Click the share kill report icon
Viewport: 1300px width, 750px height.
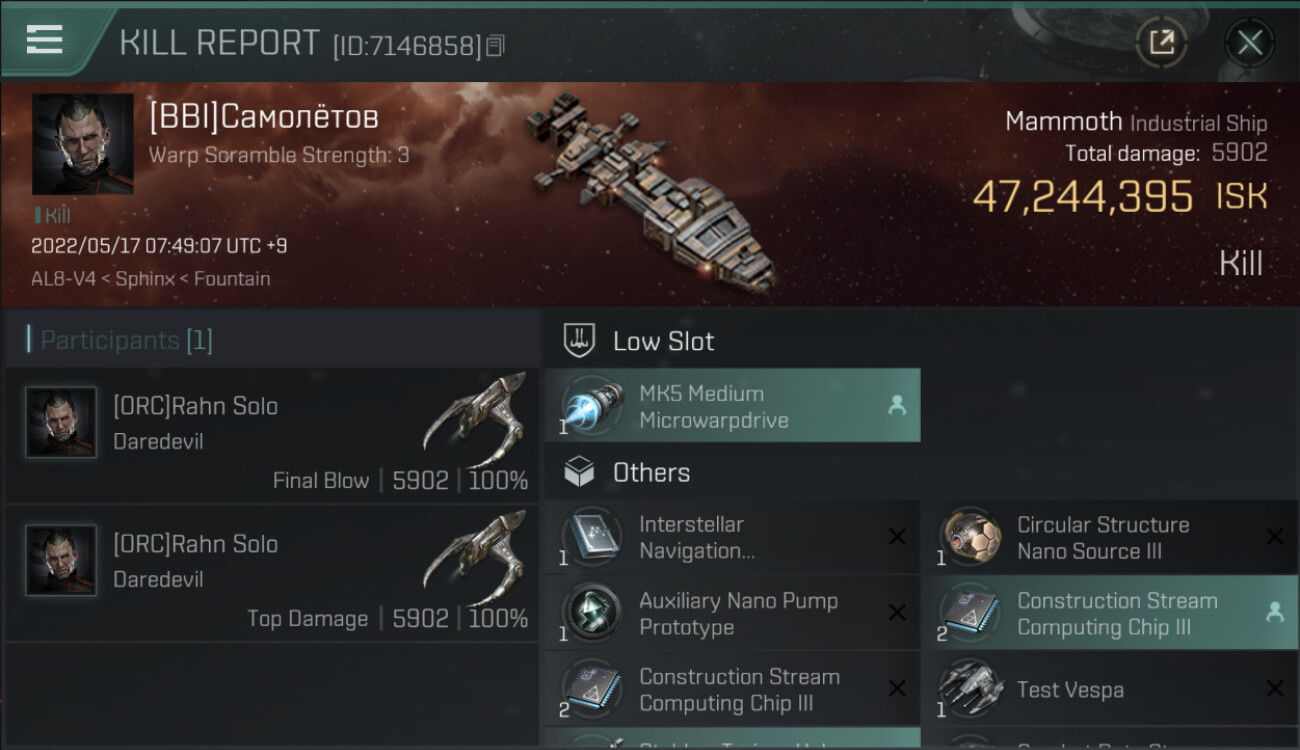click(x=1161, y=42)
